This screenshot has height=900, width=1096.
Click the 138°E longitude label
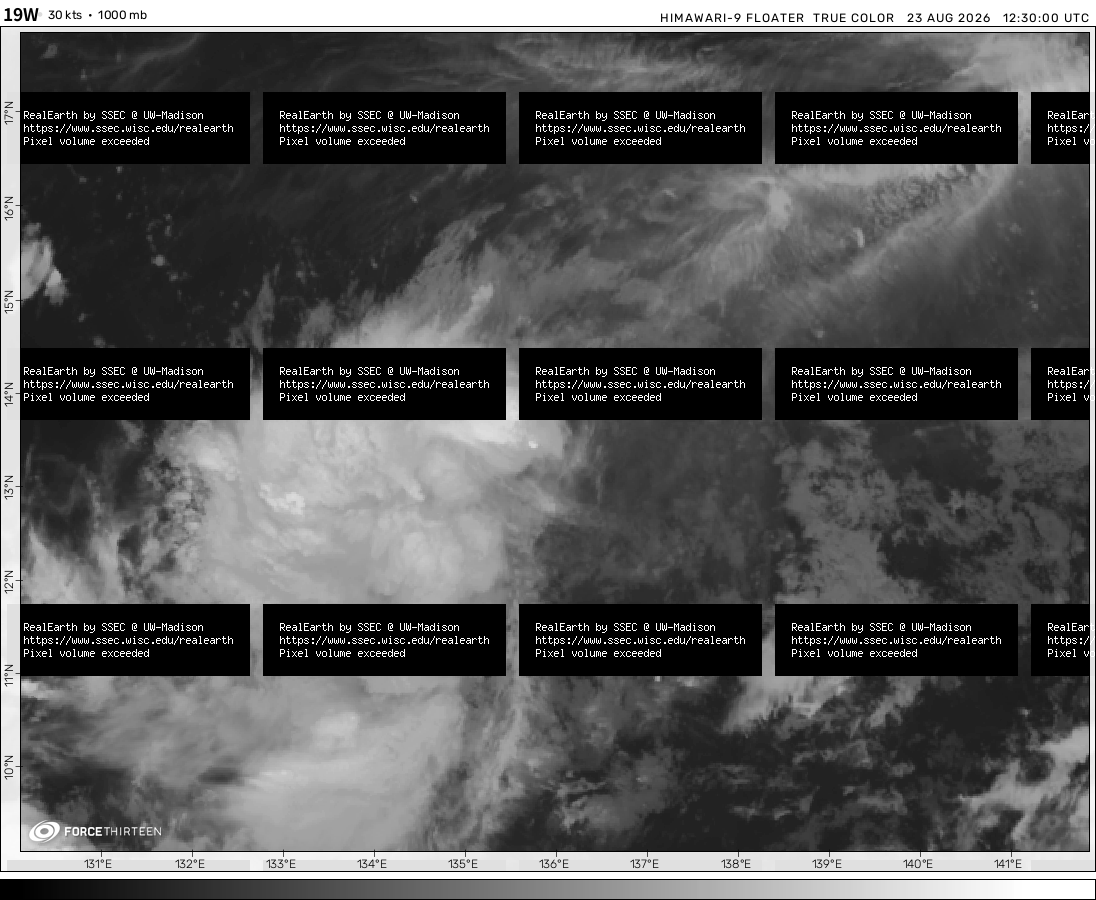(736, 864)
